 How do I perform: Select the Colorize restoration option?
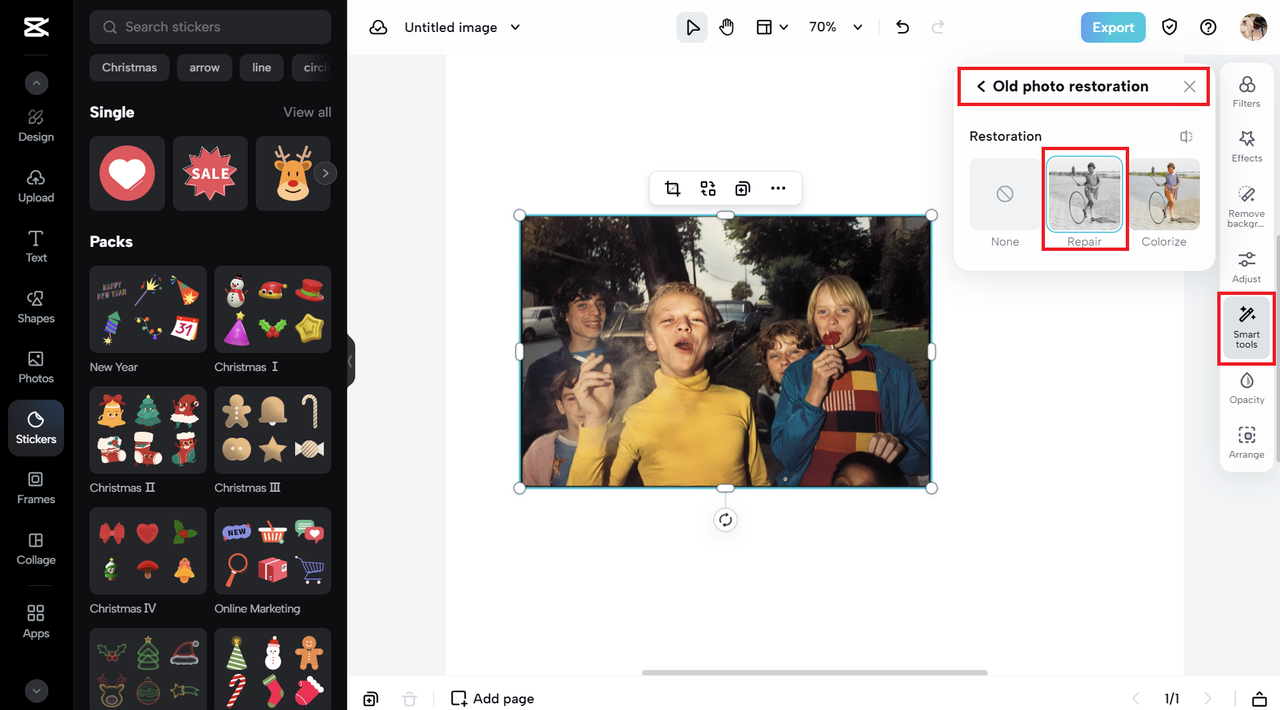pyautogui.click(x=1164, y=203)
